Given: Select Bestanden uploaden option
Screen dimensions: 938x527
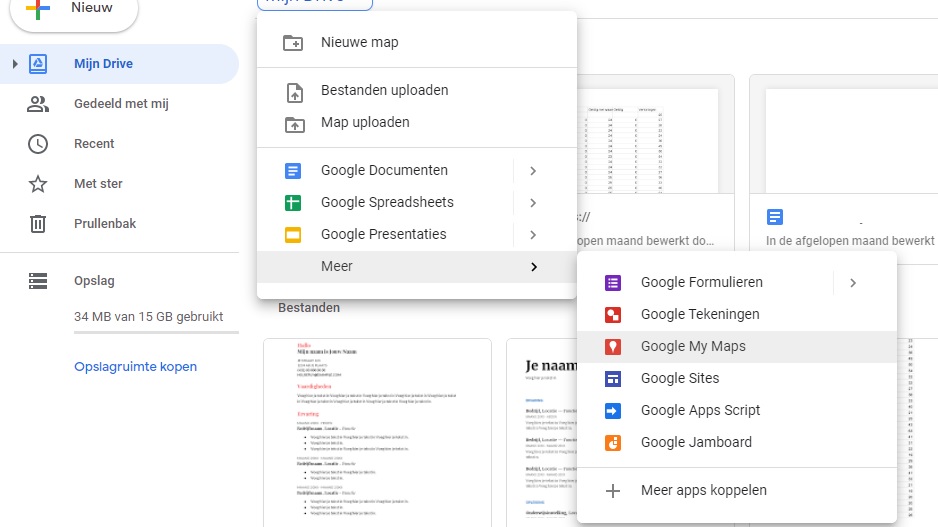Looking at the screenshot, I should pyautogui.click(x=384, y=90).
